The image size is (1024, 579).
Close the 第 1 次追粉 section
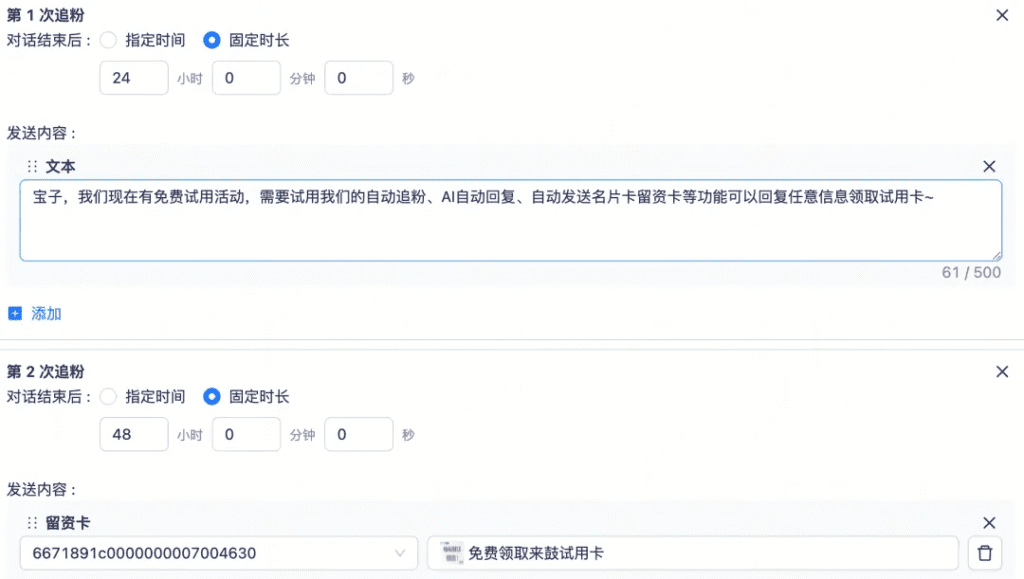click(x=1002, y=15)
